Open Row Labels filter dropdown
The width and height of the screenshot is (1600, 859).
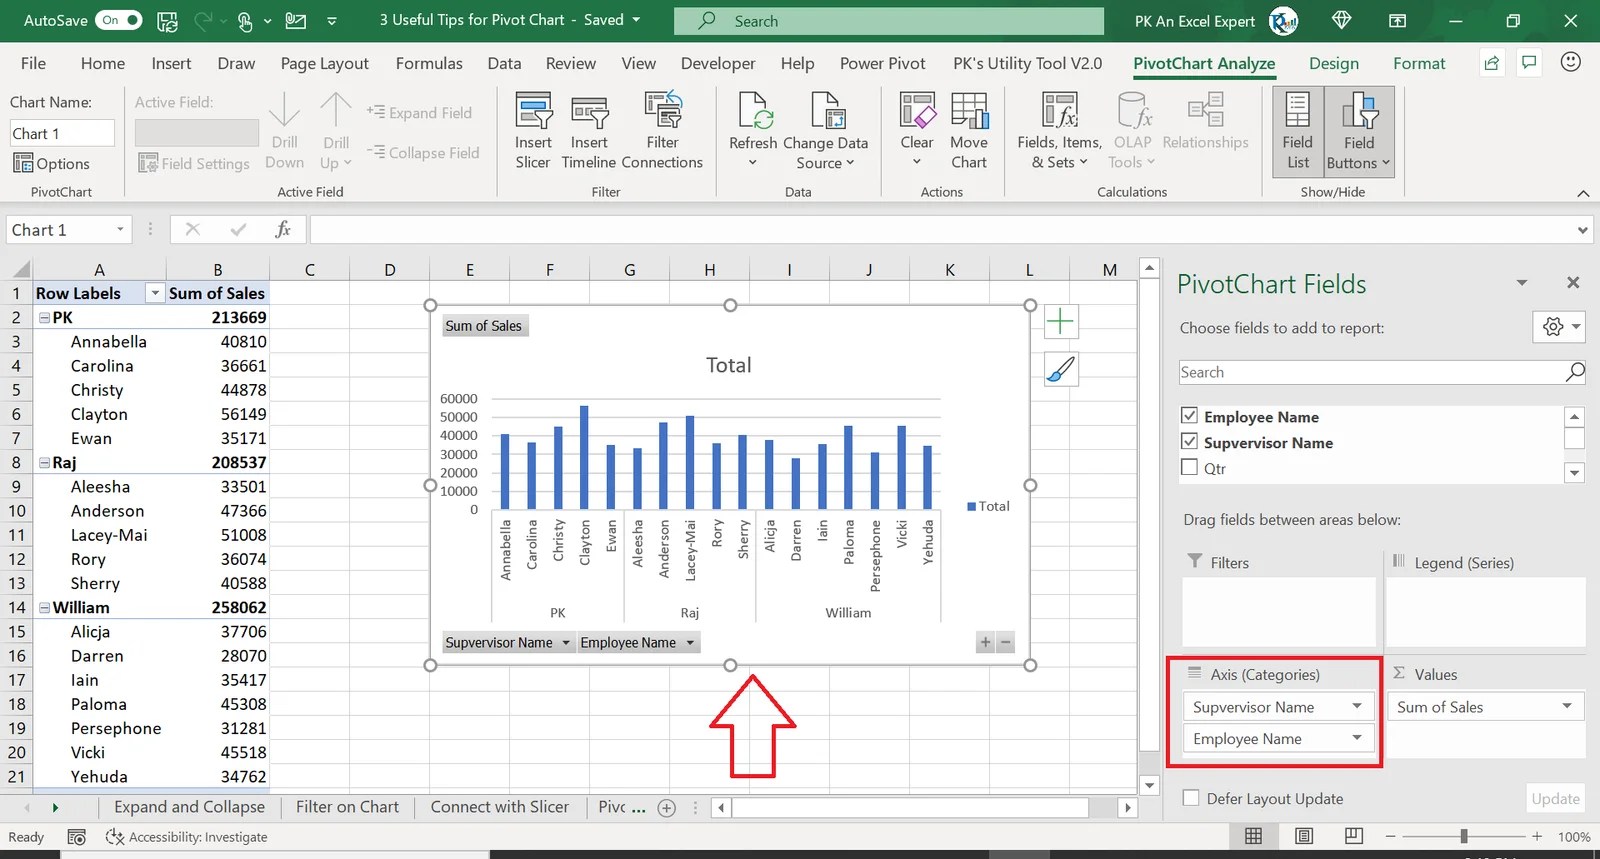(154, 293)
